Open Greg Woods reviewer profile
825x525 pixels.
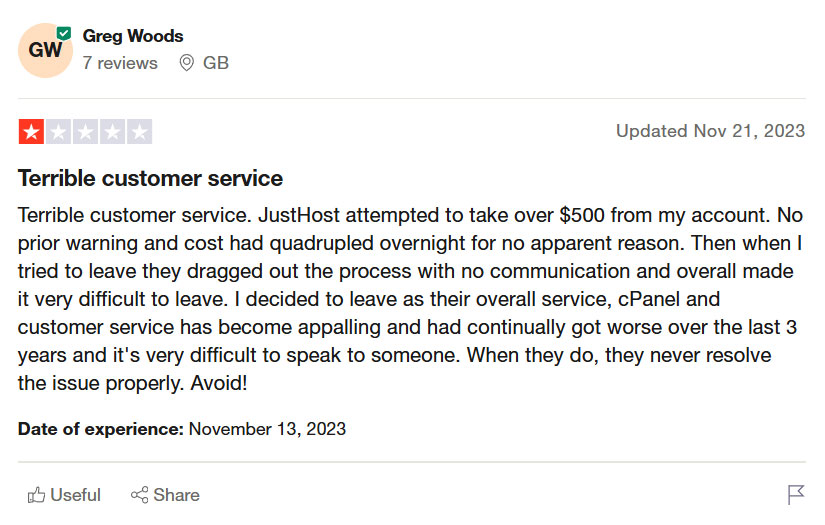(133, 36)
